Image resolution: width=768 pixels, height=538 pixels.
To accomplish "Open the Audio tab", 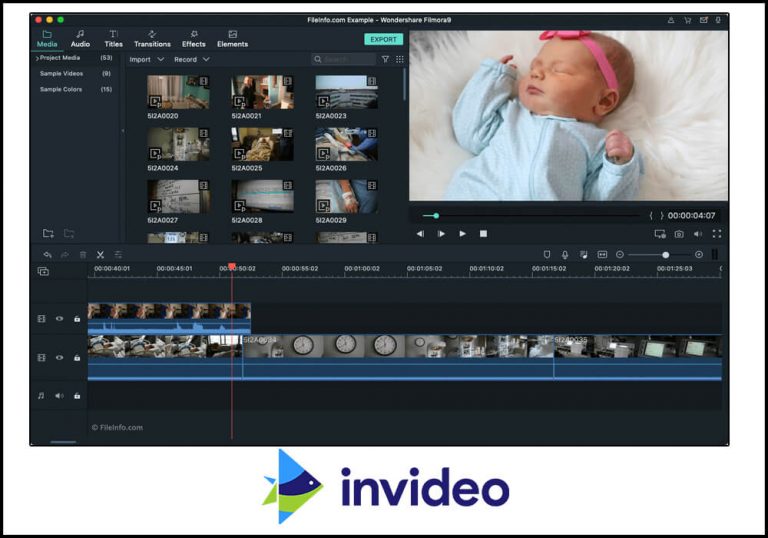I will [80, 39].
